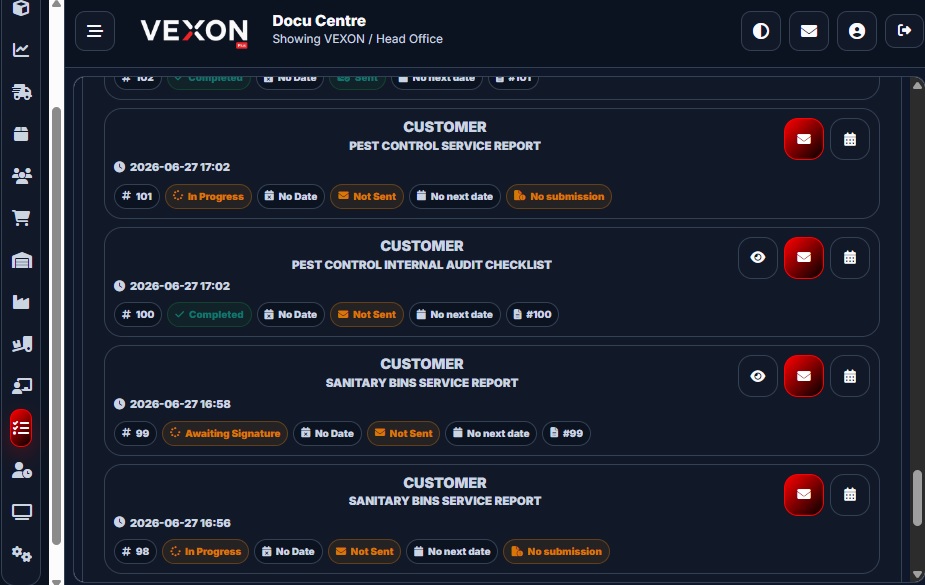Viewport: 925px width, 585px height.
Task: Open the cube sidebar icon
Action: tap(21, 8)
